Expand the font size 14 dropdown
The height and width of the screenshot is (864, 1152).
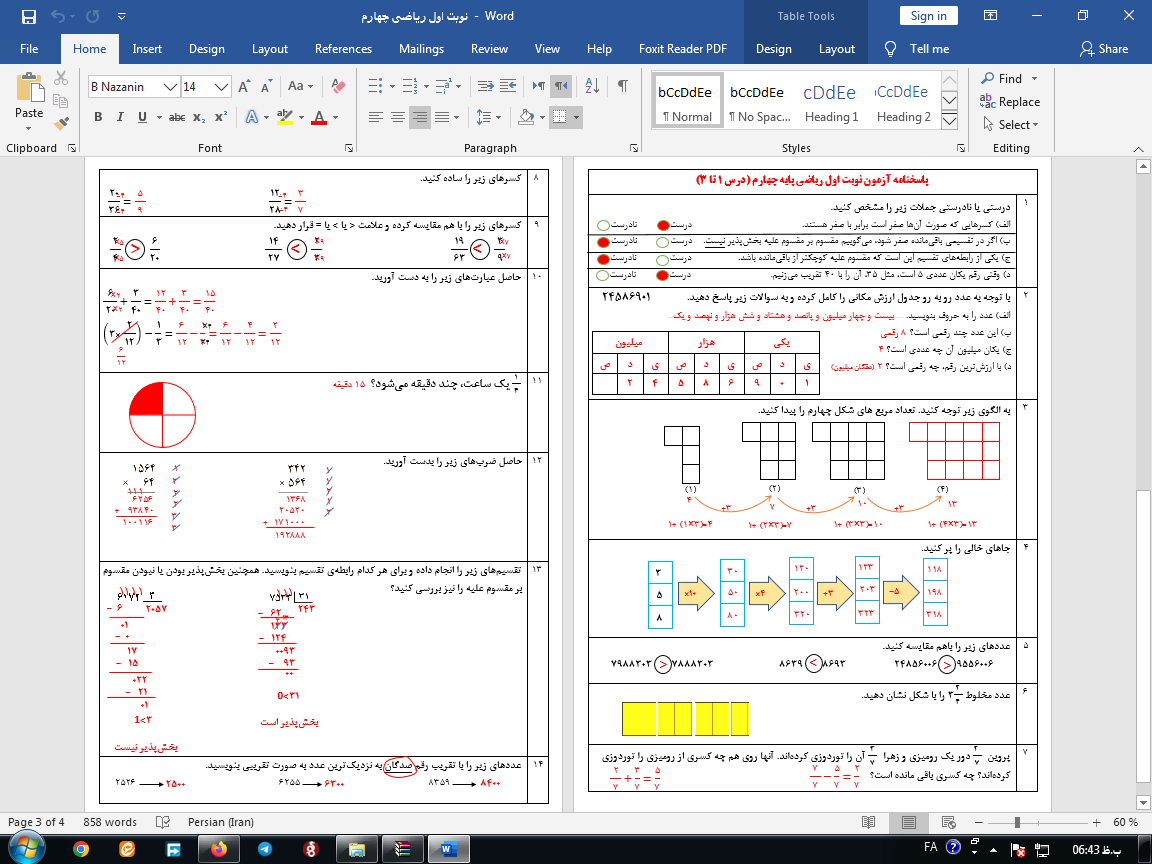tap(222, 87)
